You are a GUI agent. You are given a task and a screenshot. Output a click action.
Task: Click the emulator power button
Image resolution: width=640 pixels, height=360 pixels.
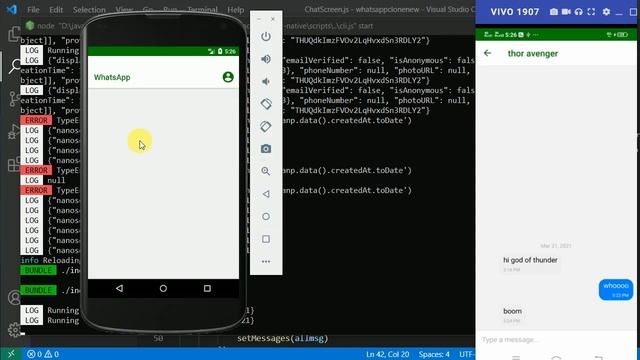point(266,36)
